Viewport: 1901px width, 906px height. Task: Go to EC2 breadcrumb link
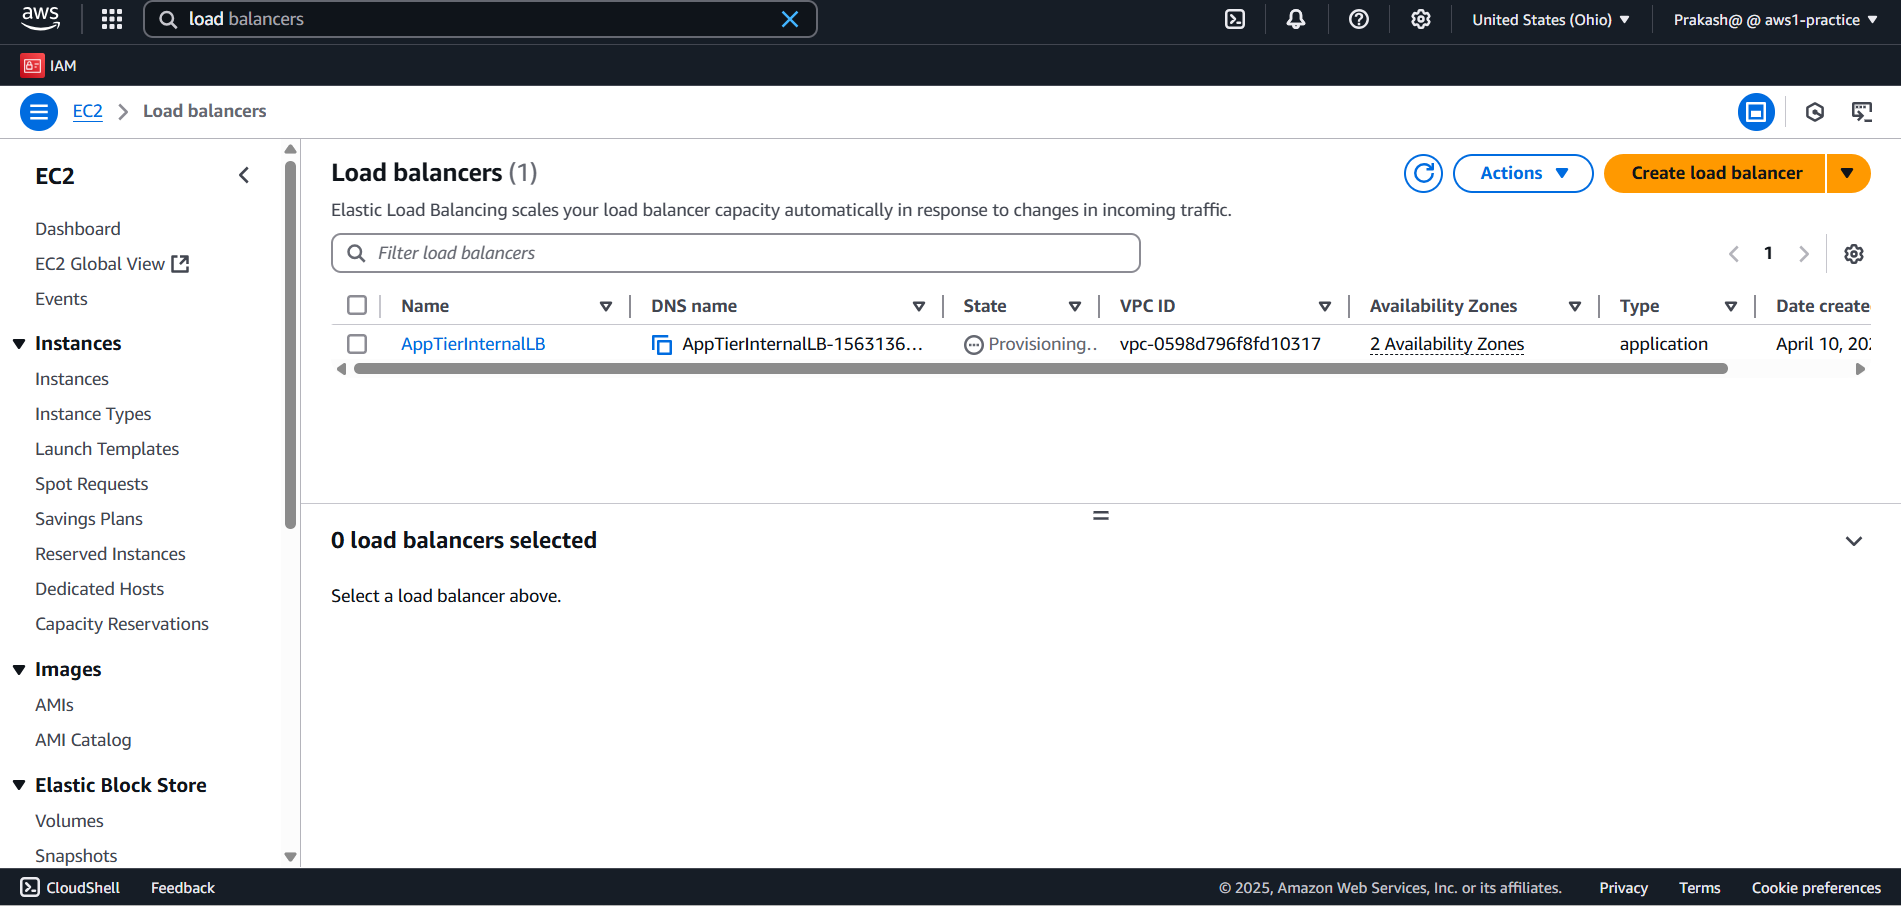[87, 111]
